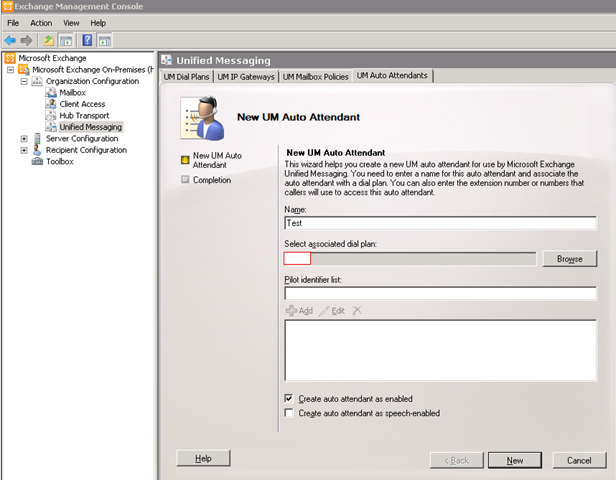Screen dimensions: 616x480
Task: Click the plus Add icon under pilot identifier
Action: [291, 311]
